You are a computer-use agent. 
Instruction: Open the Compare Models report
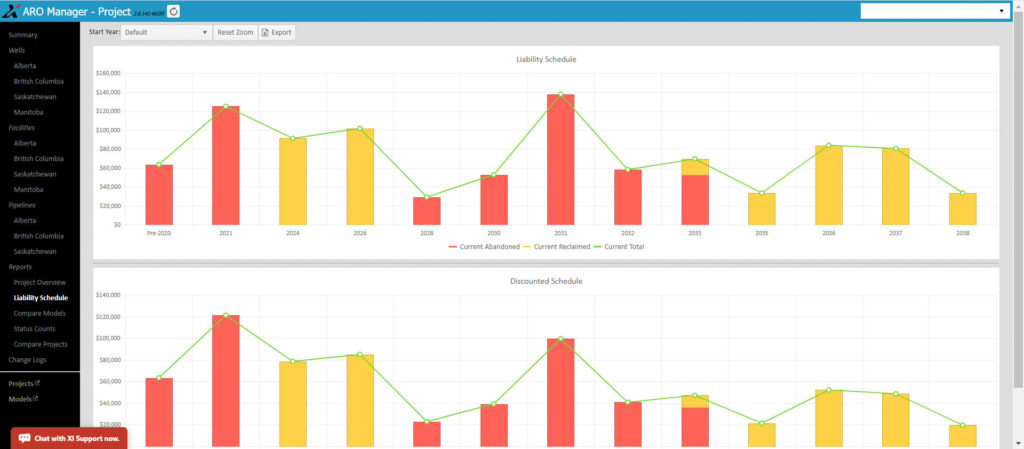(x=39, y=313)
